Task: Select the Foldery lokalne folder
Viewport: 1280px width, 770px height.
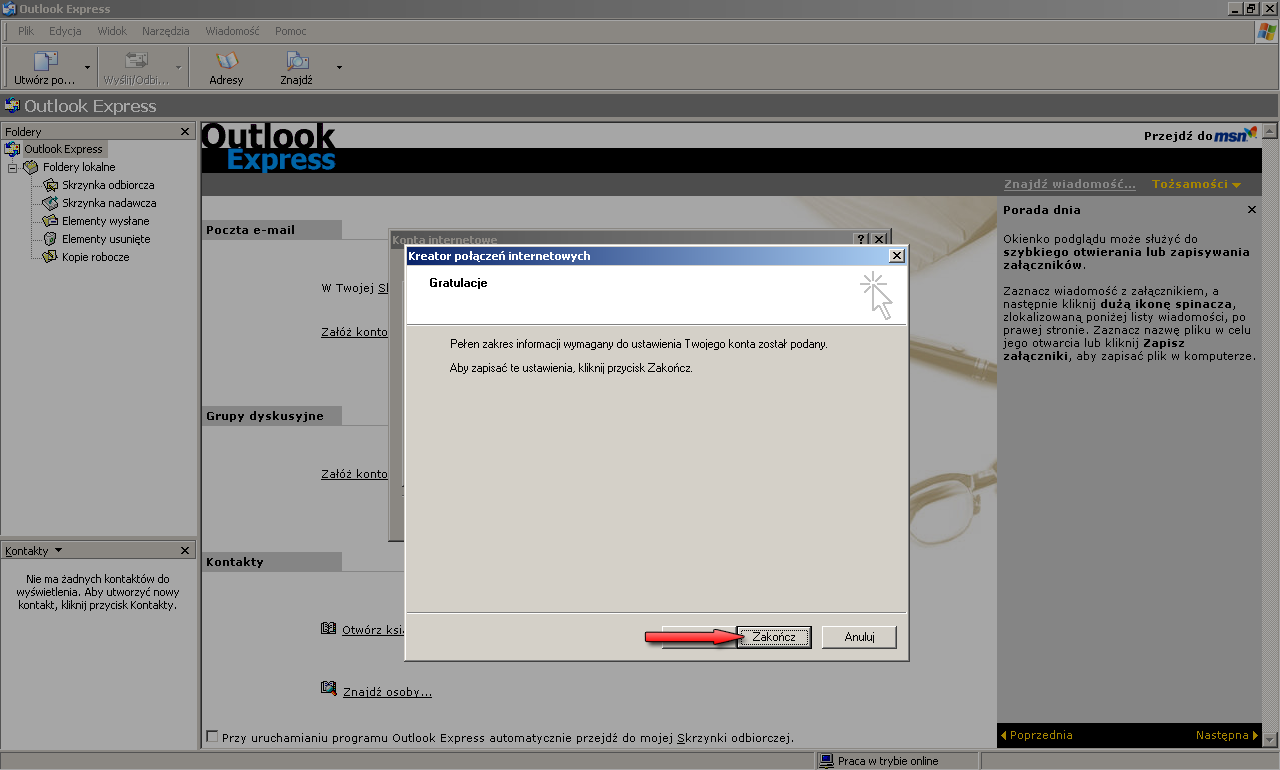Action: 79,167
